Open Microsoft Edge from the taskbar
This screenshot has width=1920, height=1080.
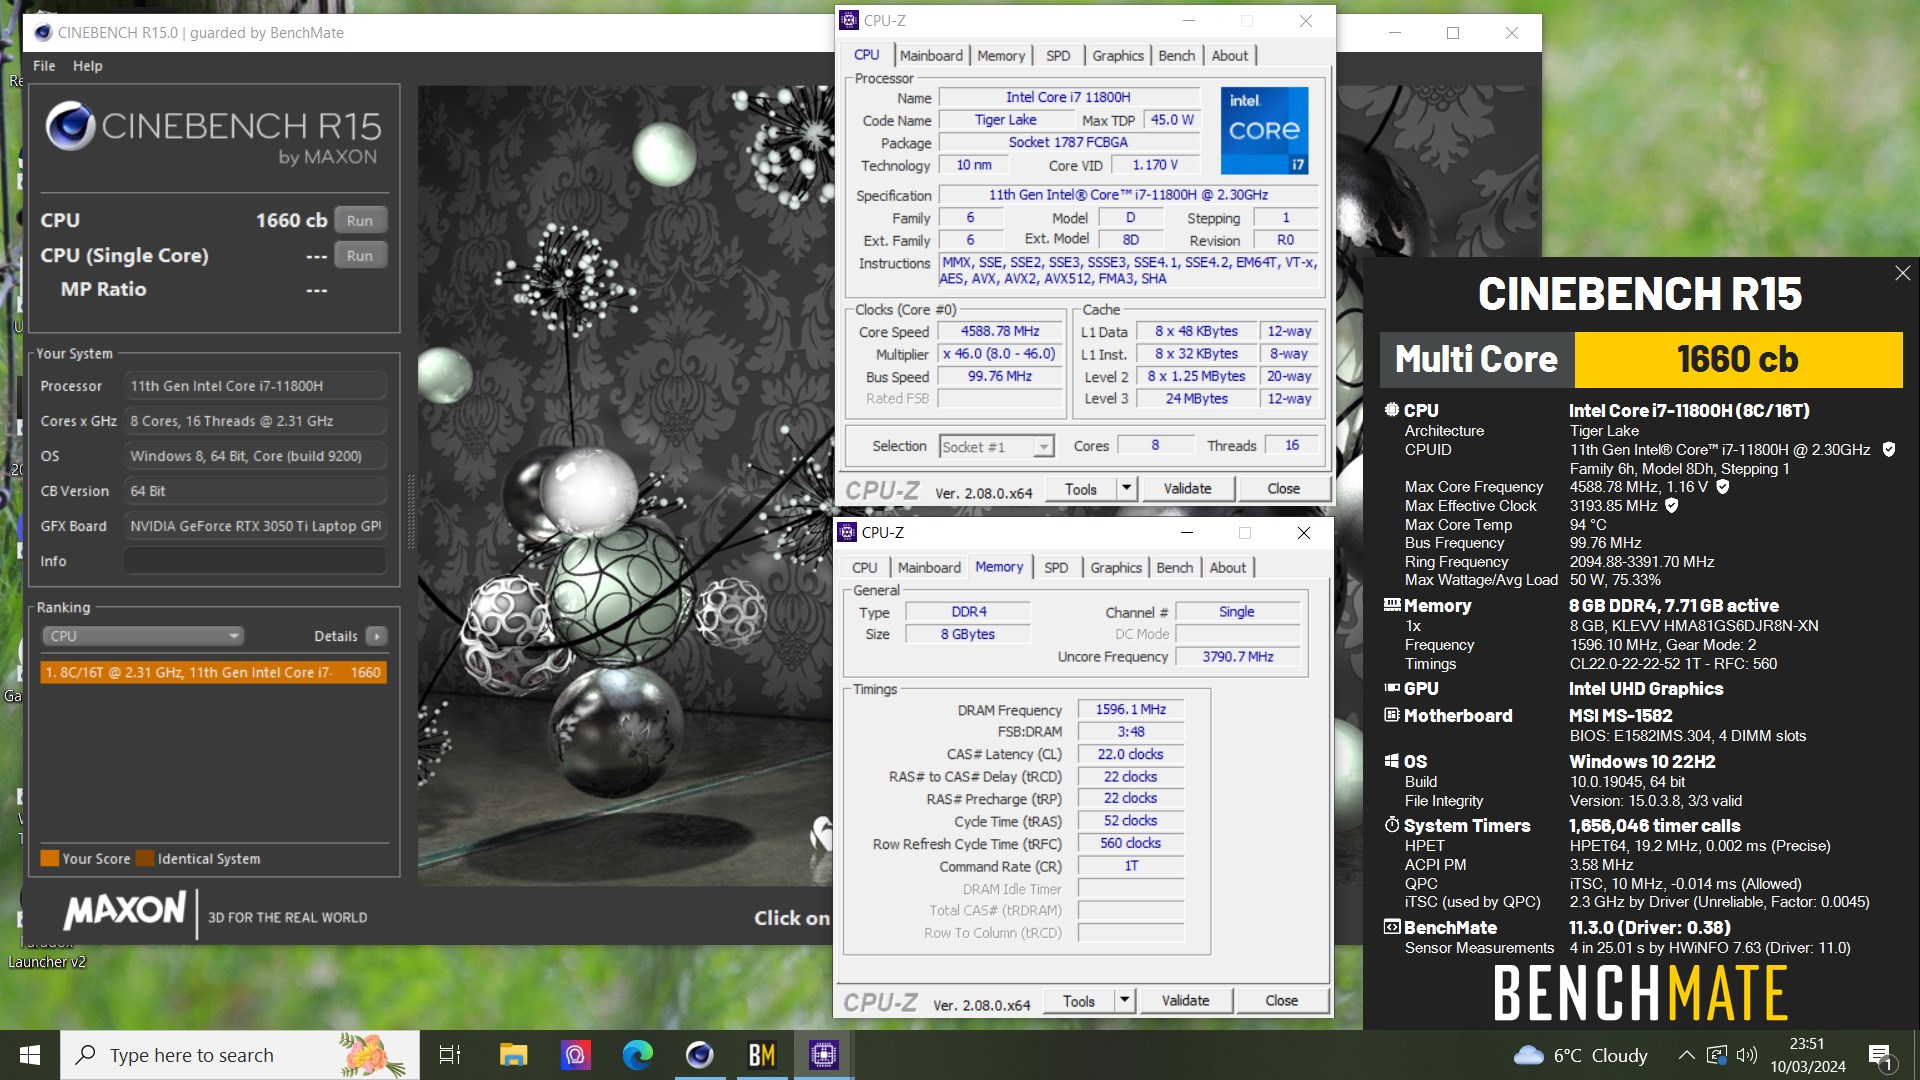coord(637,1055)
